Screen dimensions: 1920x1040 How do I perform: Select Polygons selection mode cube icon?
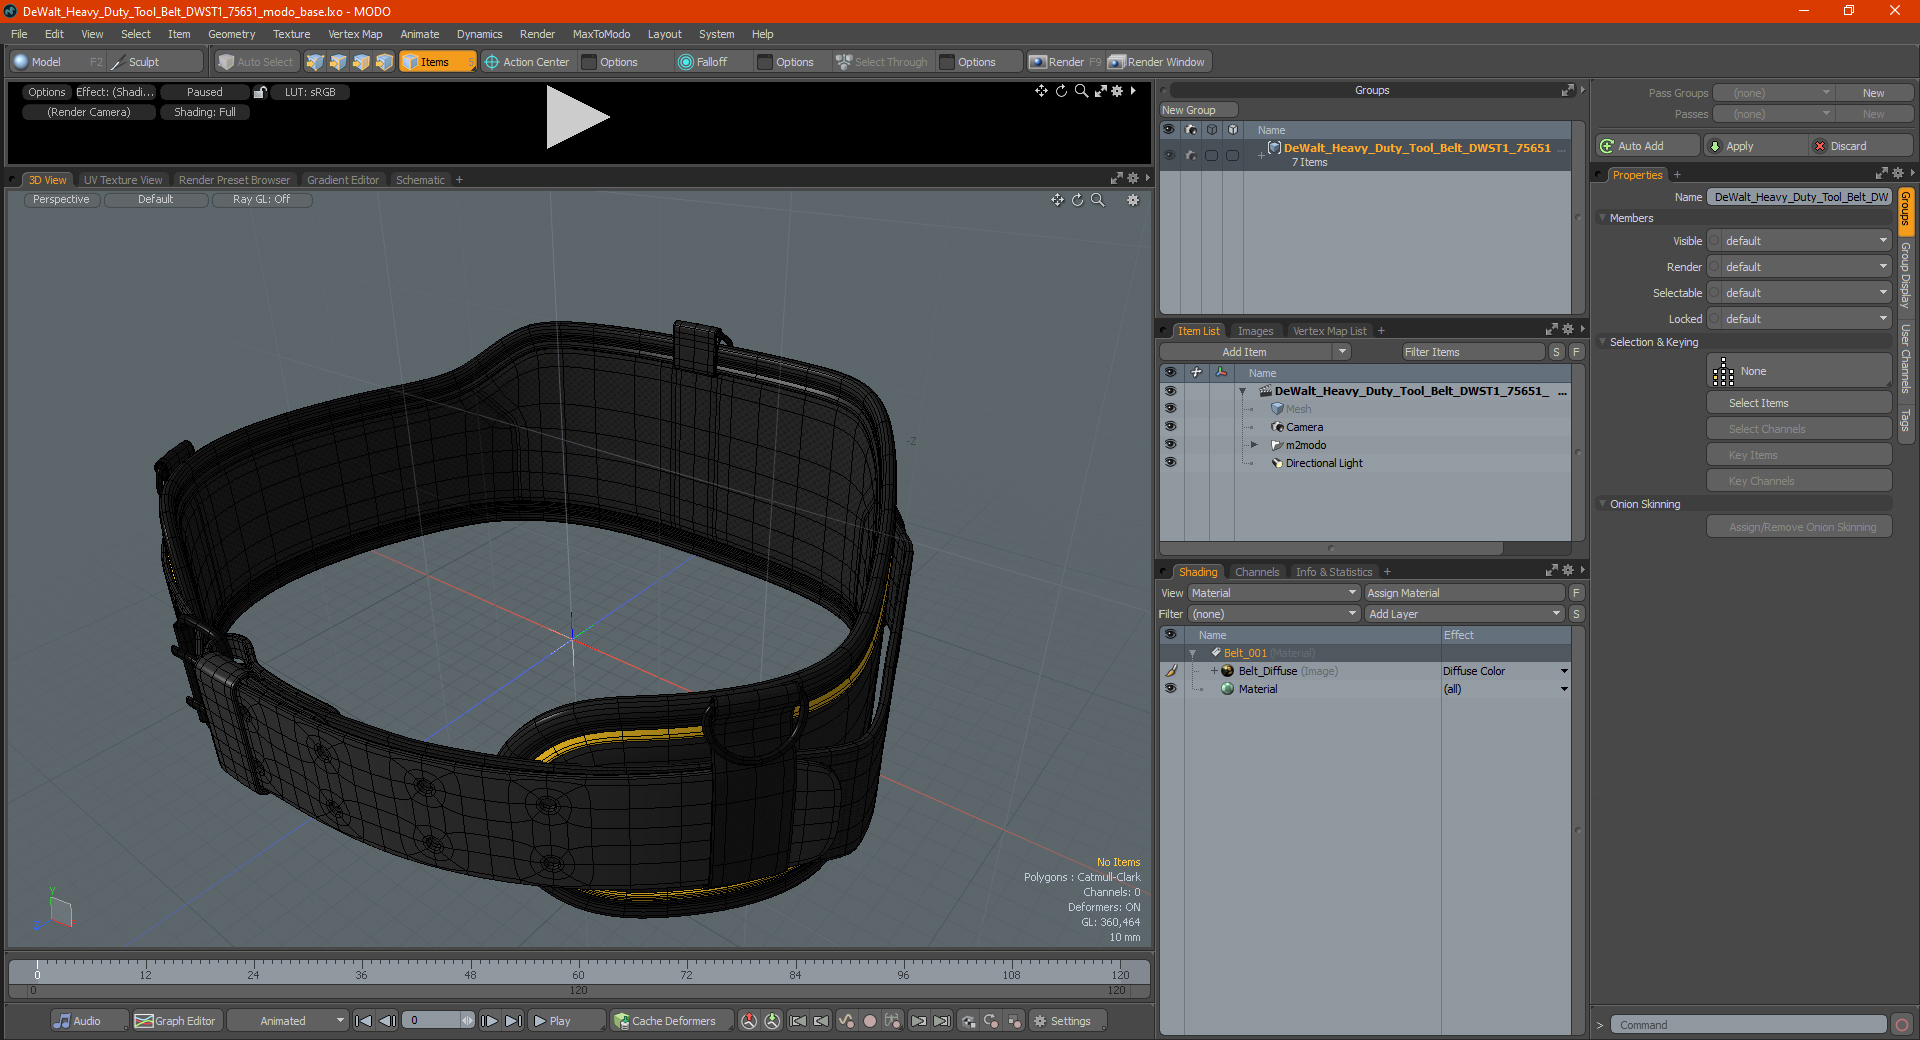(361, 62)
